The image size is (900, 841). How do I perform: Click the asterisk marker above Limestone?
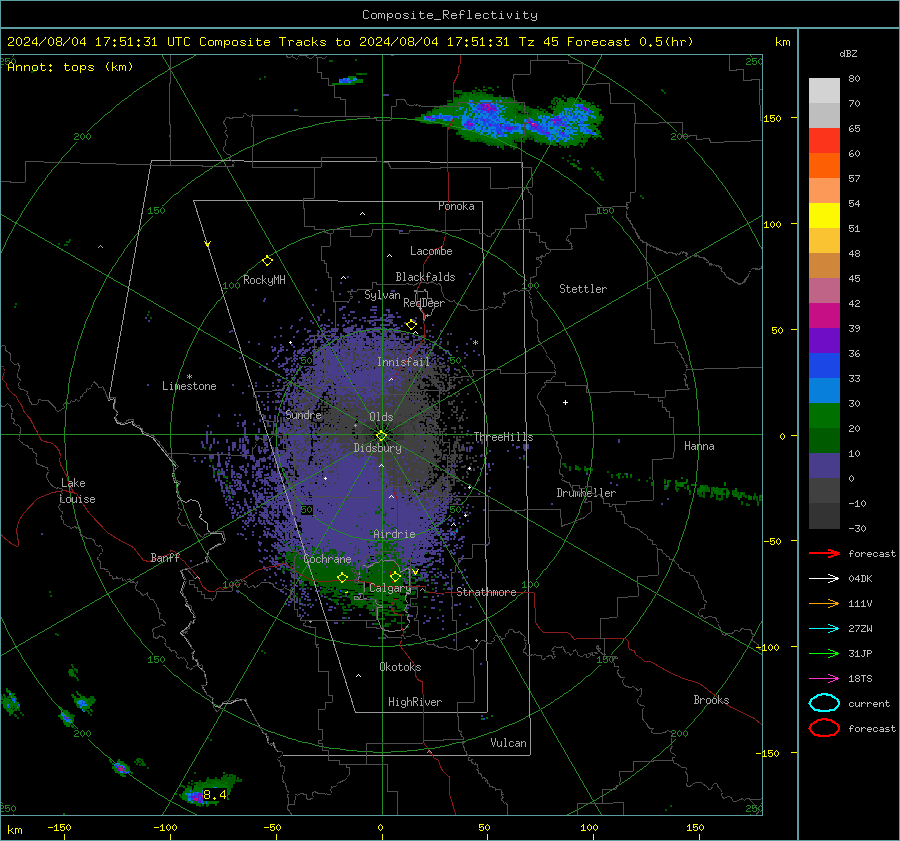coord(189,377)
